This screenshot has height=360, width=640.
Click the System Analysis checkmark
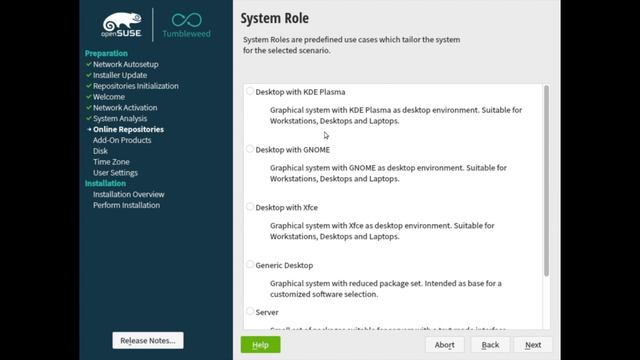click(89, 118)
